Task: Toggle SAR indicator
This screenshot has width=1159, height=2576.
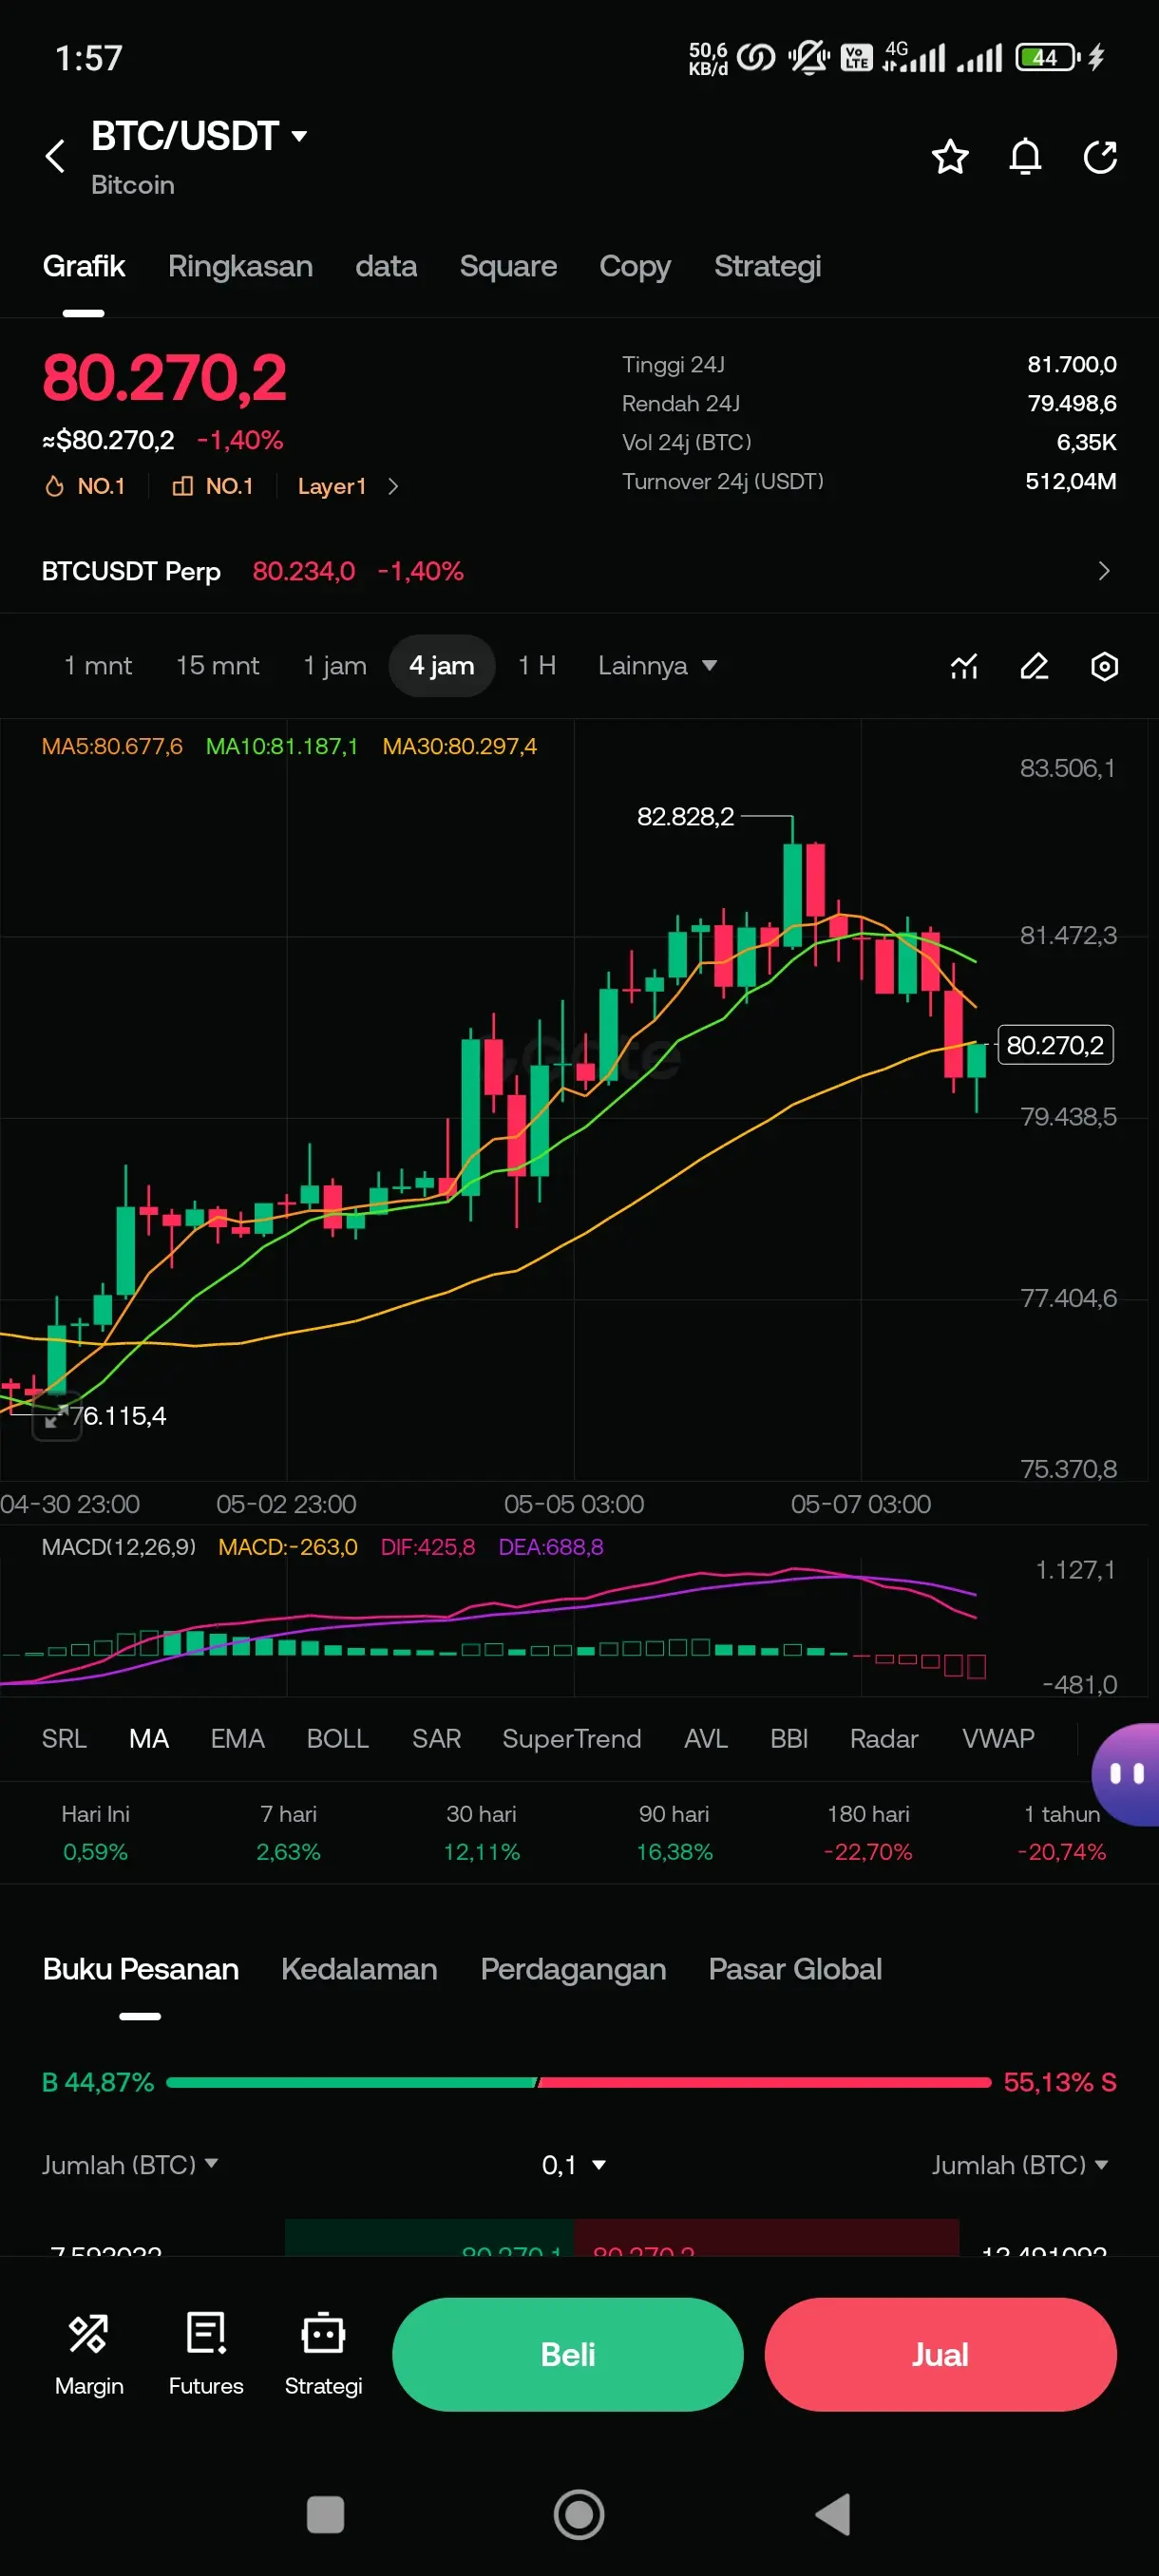Action: coord(437,1739)
